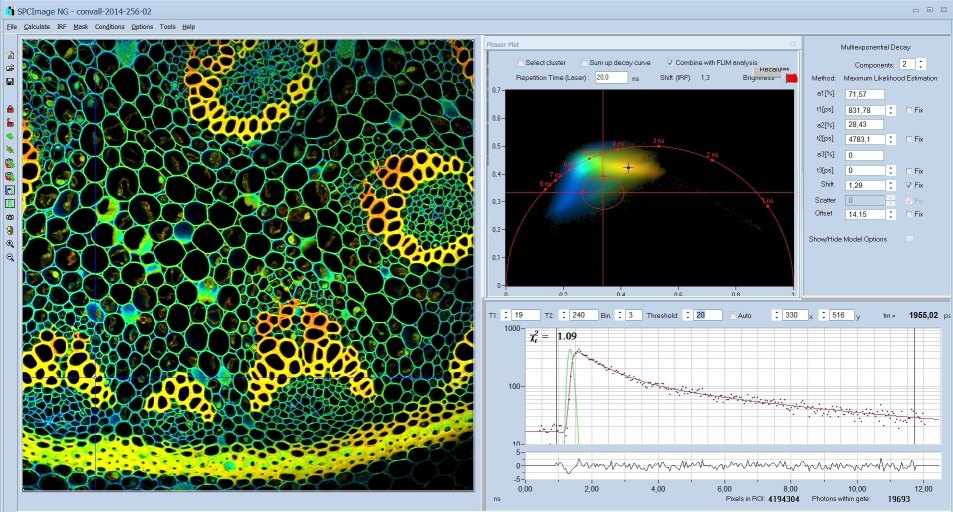Click the zoom in magnifier icon
The width and height of the screenshot is (953, 512).
tap(10, 243)
